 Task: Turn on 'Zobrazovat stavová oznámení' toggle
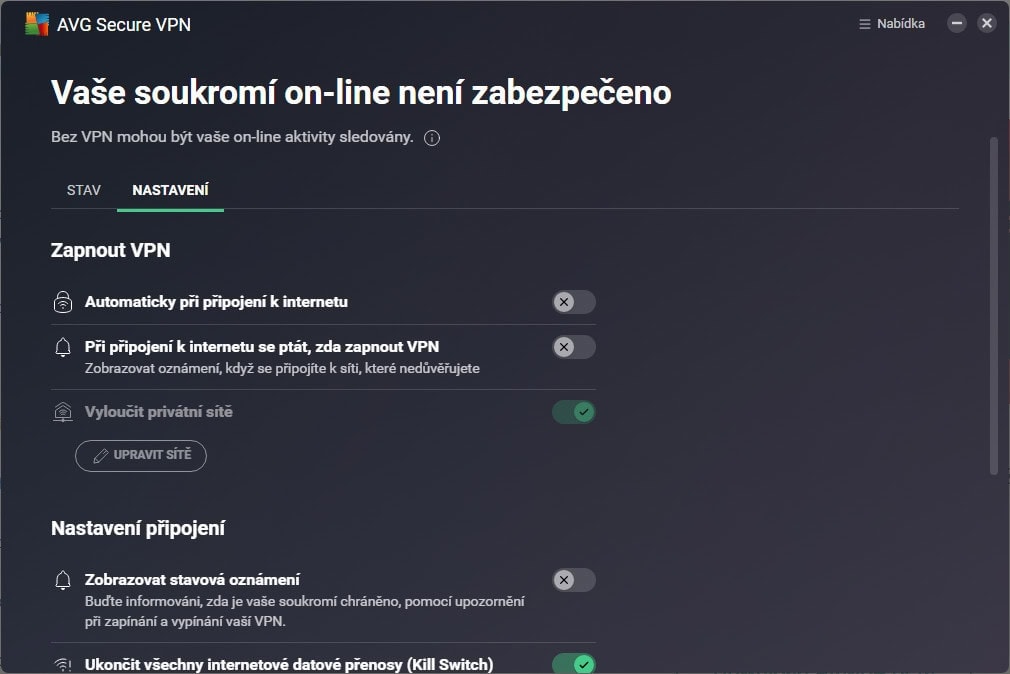click(x=574, y=580)
